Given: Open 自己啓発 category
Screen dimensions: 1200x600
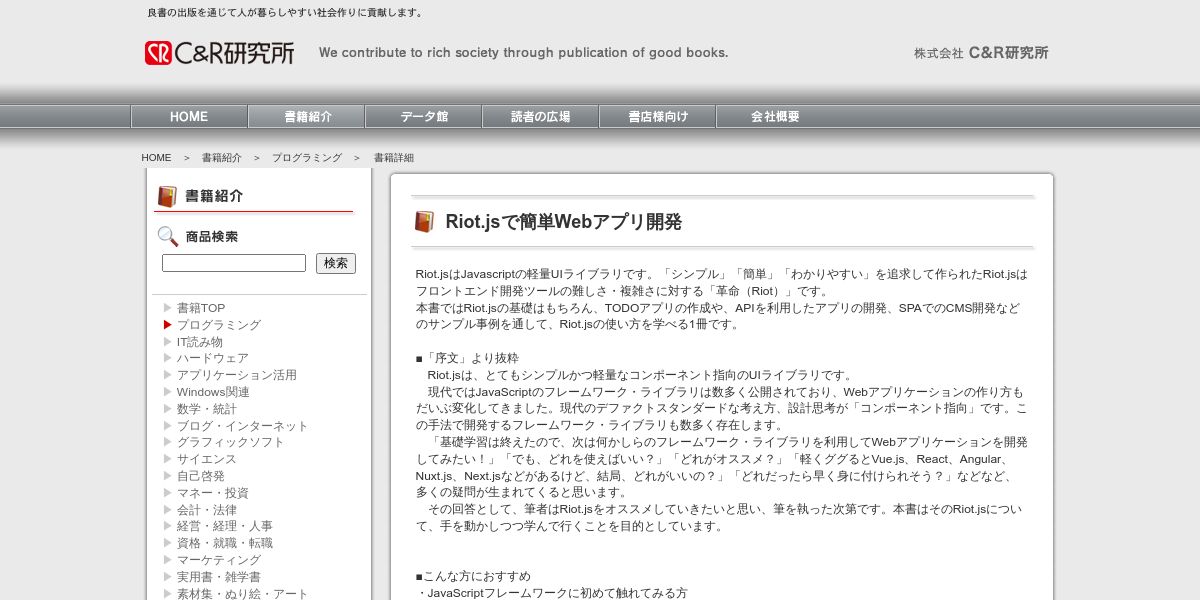Looking at the screenshot, I should pyautogui.click(x=201, y=476).
